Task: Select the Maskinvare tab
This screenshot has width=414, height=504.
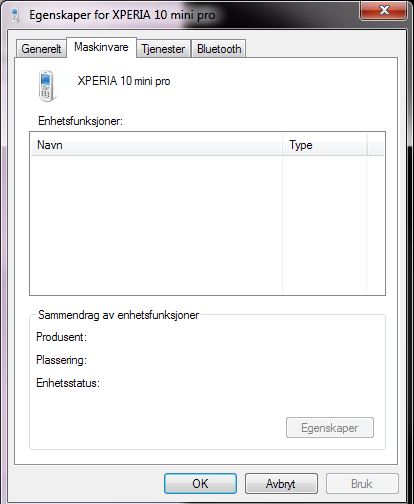Action: [x=101, y=47]
